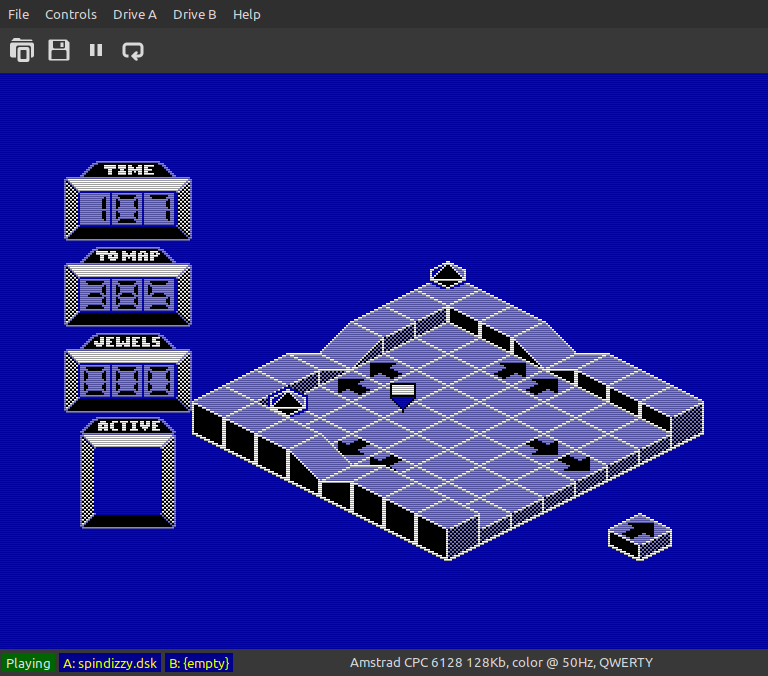Click the B: {empty} drive label
Image resolution: width=768 pixels, height=676 pixels.
[x=199, y=663]
